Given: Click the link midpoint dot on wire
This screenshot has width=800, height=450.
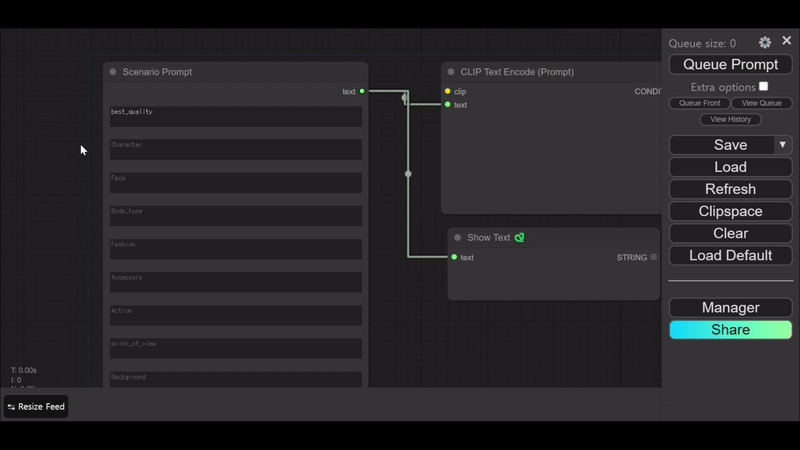Looking at the screenshot, I should point(408,174).
